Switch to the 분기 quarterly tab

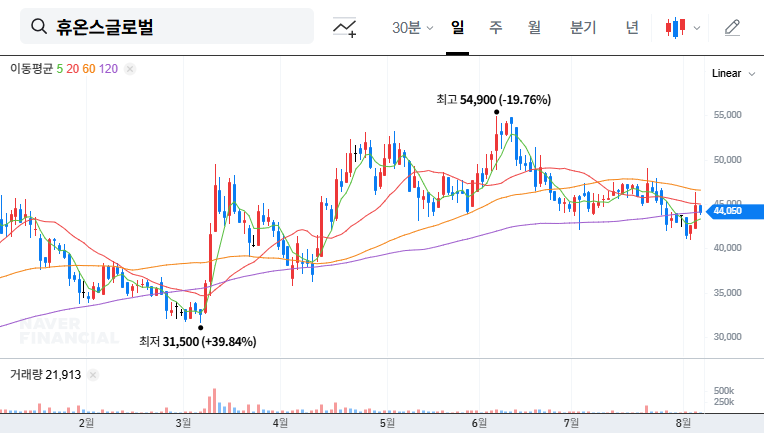coord(582,27)
